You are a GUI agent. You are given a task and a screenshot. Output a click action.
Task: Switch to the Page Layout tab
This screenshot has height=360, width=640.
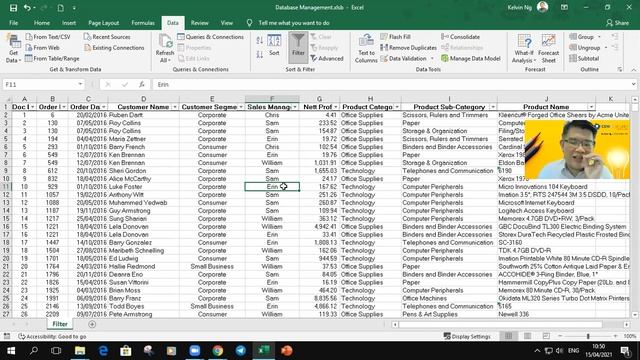tap(104, 23)
